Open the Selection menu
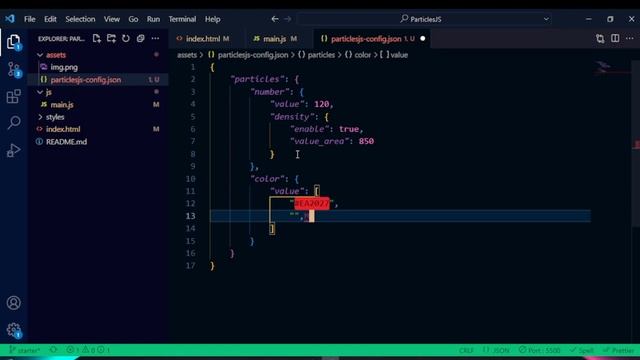 (x=80, y=19)
